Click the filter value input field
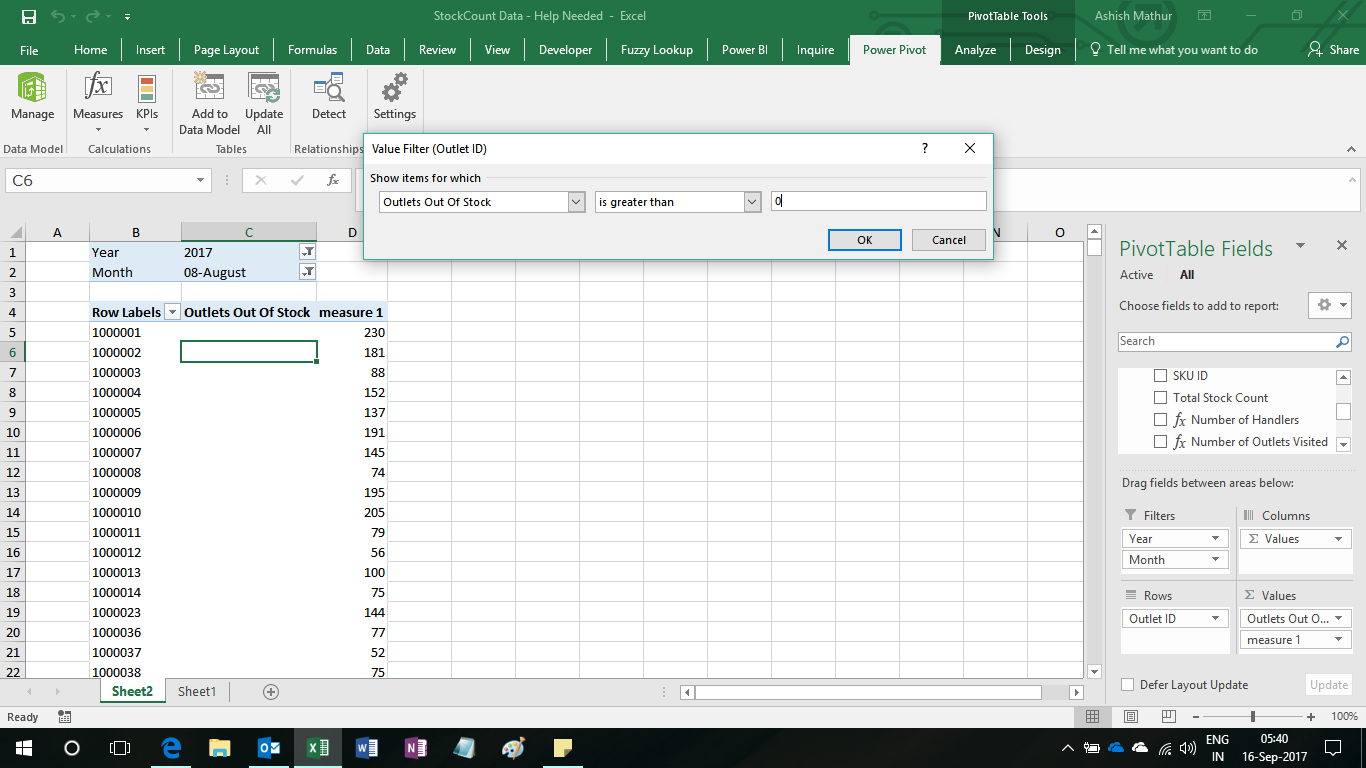 (x=878, y=202)
